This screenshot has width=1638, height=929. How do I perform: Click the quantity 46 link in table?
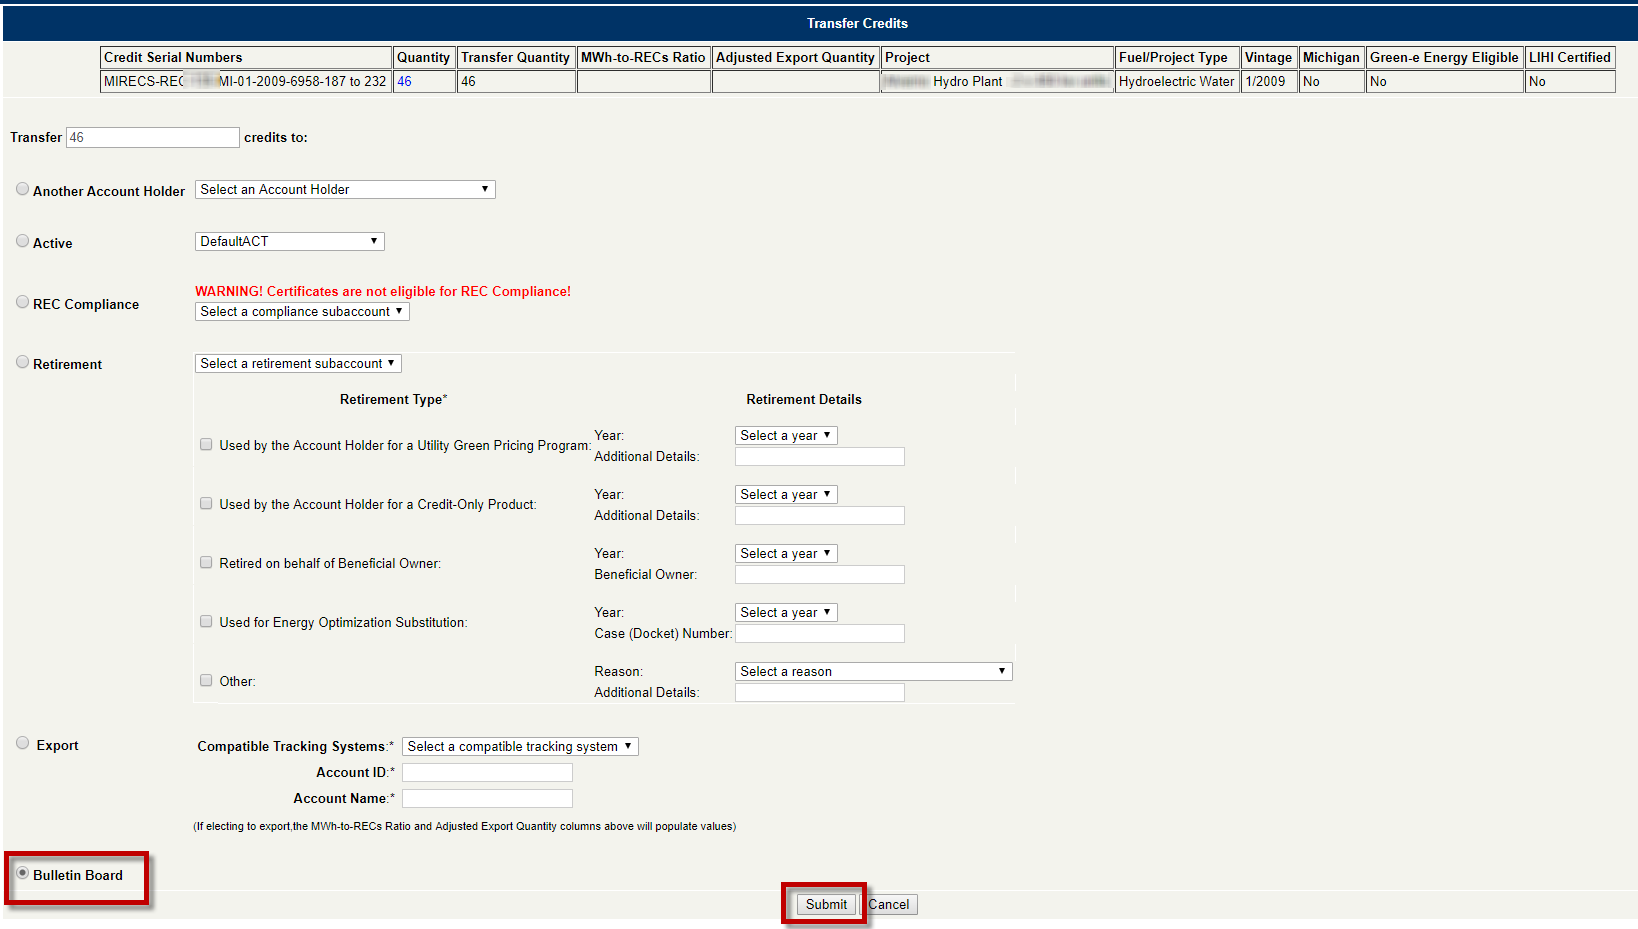click(404, 82)
